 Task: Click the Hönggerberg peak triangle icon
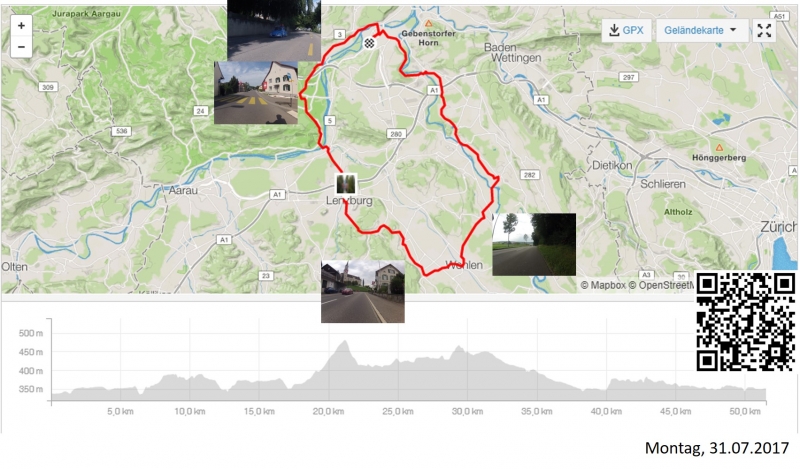click(719, 148)
